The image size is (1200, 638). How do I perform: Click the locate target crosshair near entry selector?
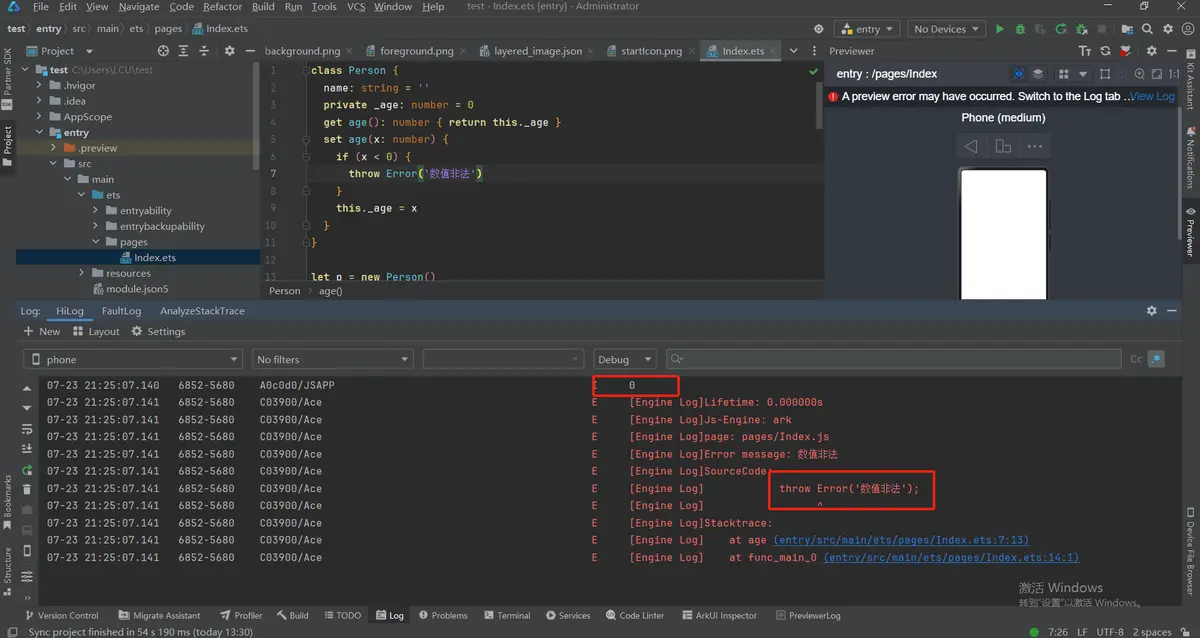point(819,29)
